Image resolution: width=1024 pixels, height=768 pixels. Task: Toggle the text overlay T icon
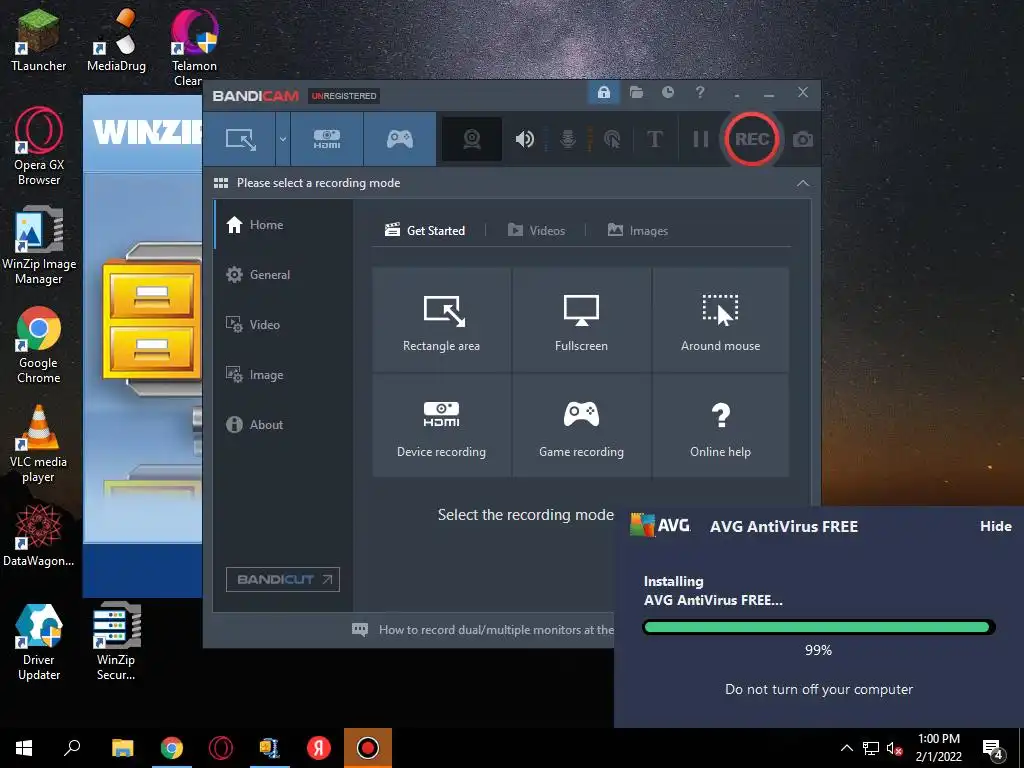pos(654,139)
